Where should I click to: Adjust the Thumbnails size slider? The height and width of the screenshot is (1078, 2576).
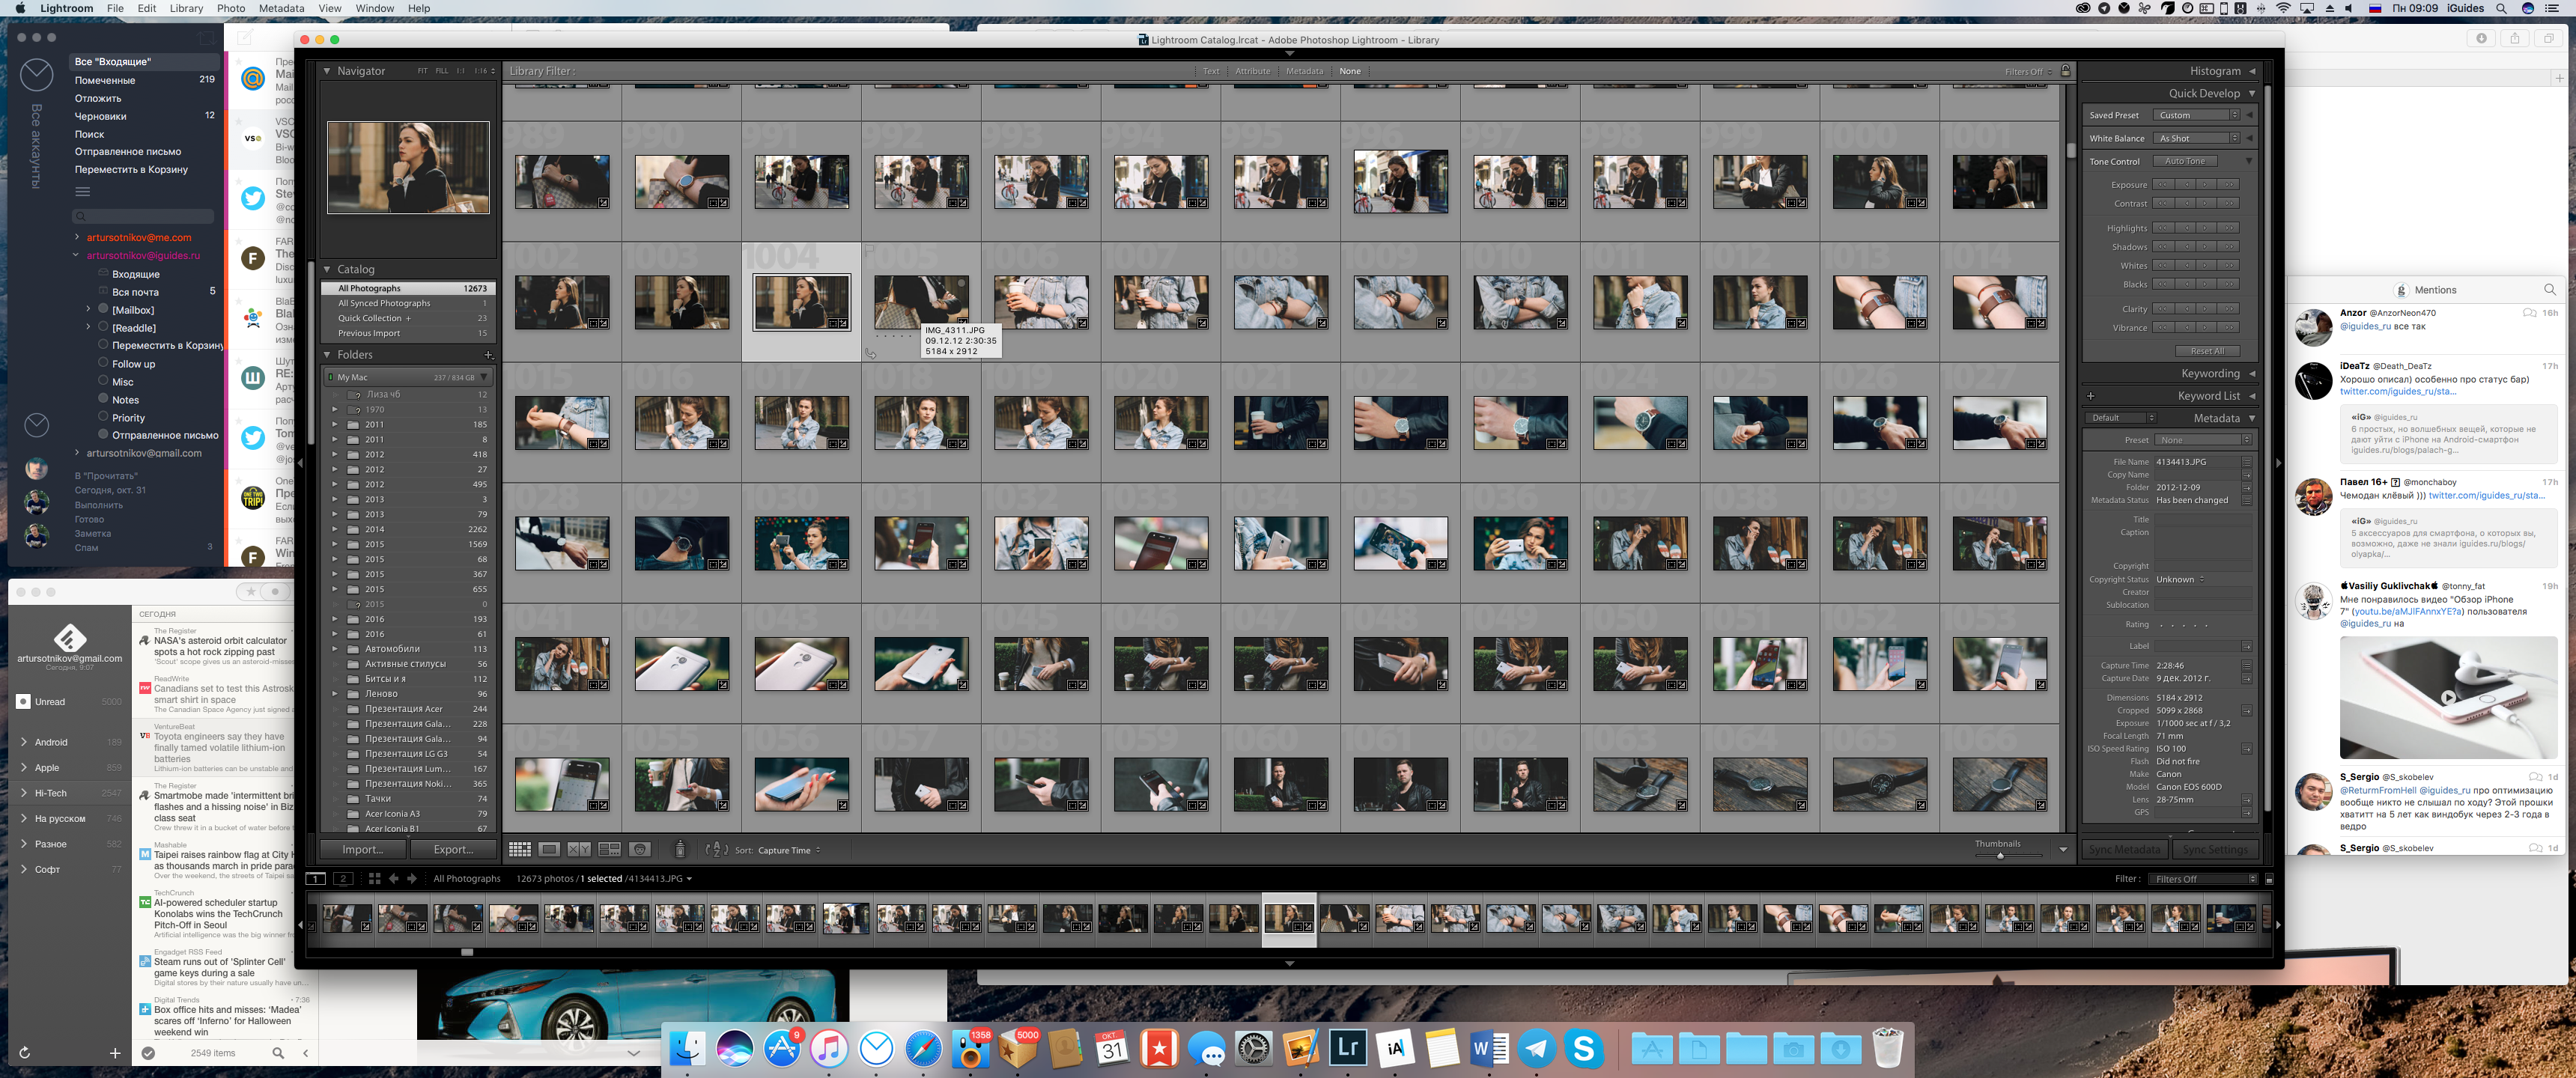coord(2000,855)
